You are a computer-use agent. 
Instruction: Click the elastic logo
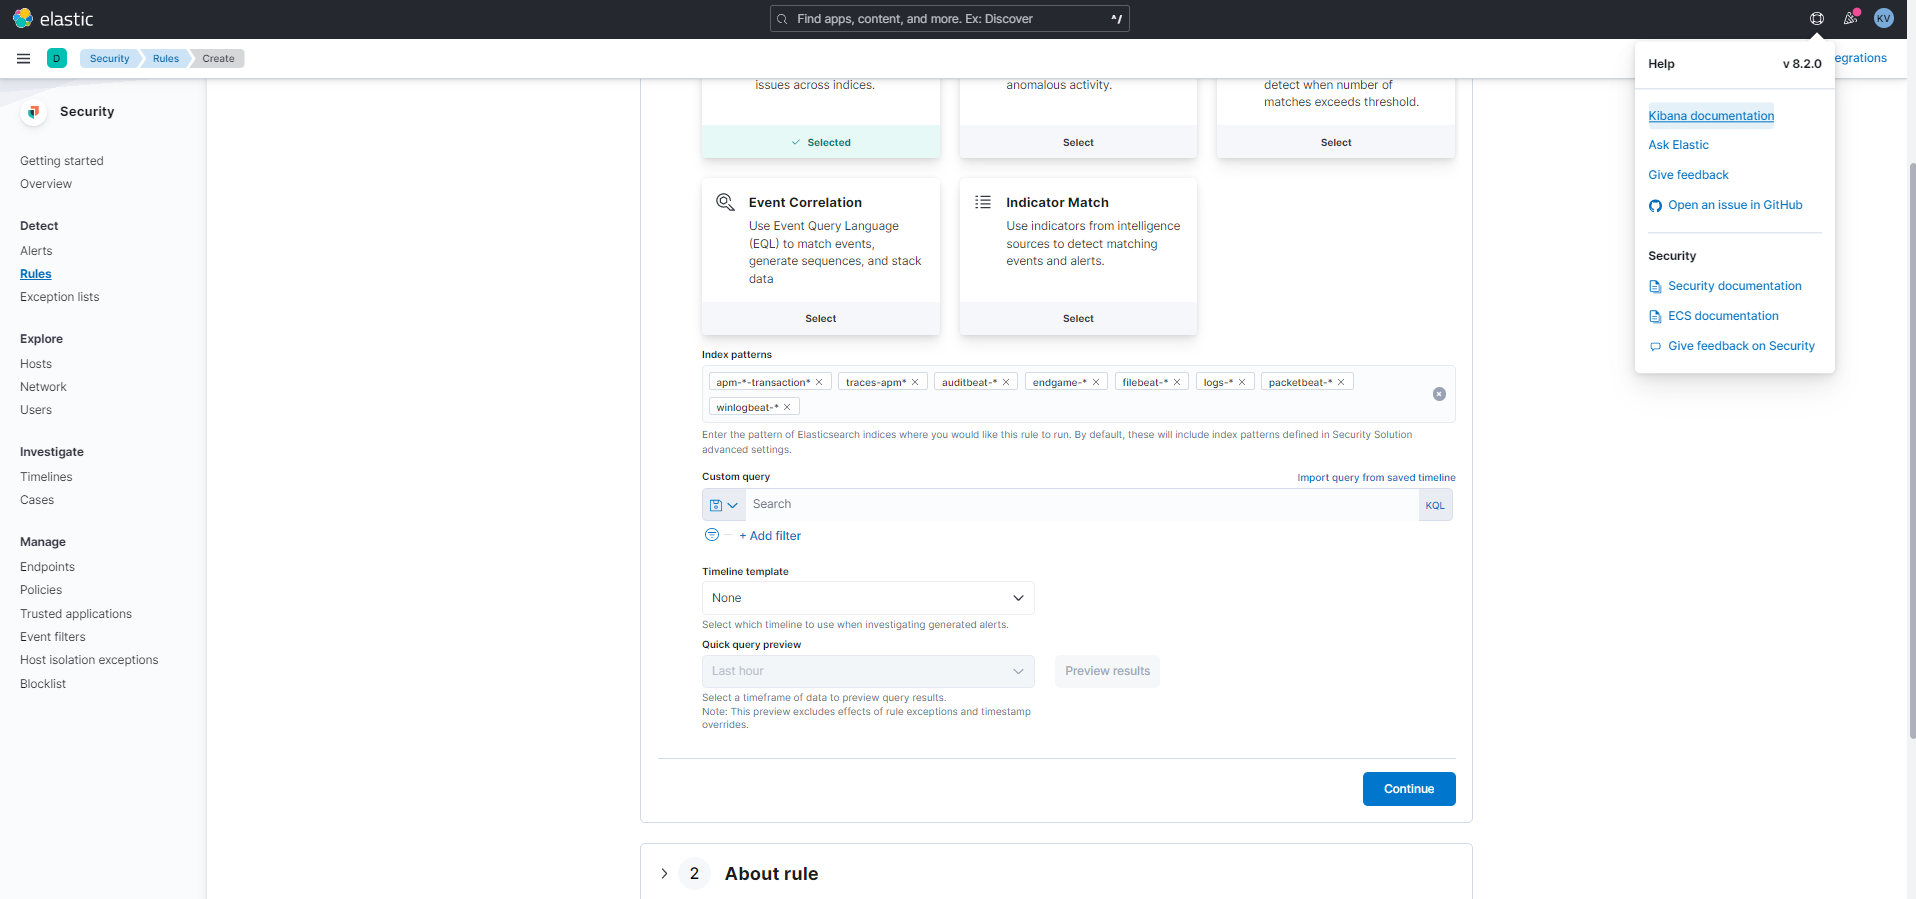53,19
